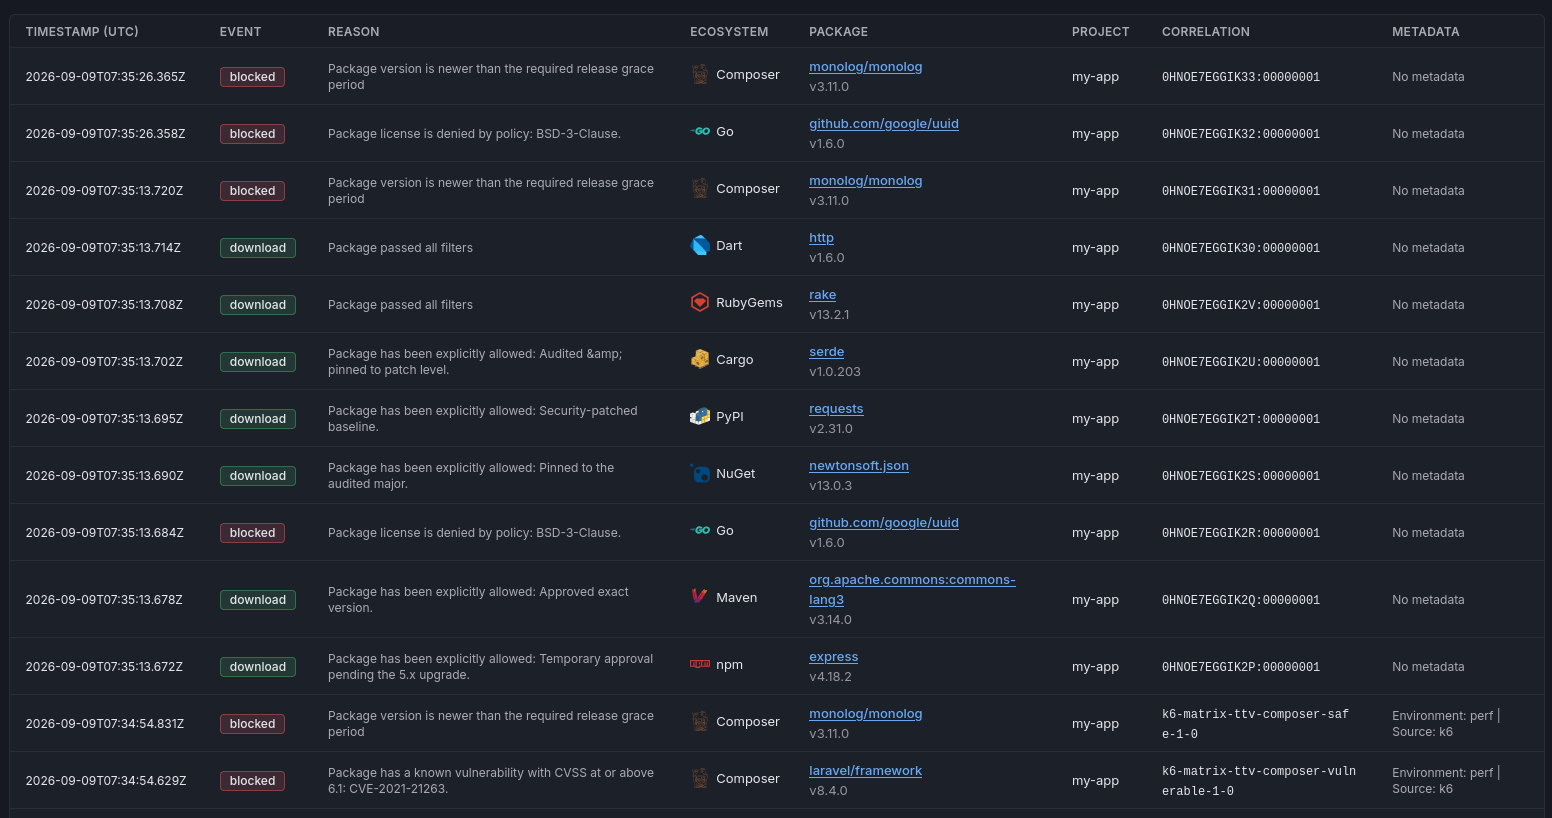Click the PROJECT column header

tap(1100, 32)
